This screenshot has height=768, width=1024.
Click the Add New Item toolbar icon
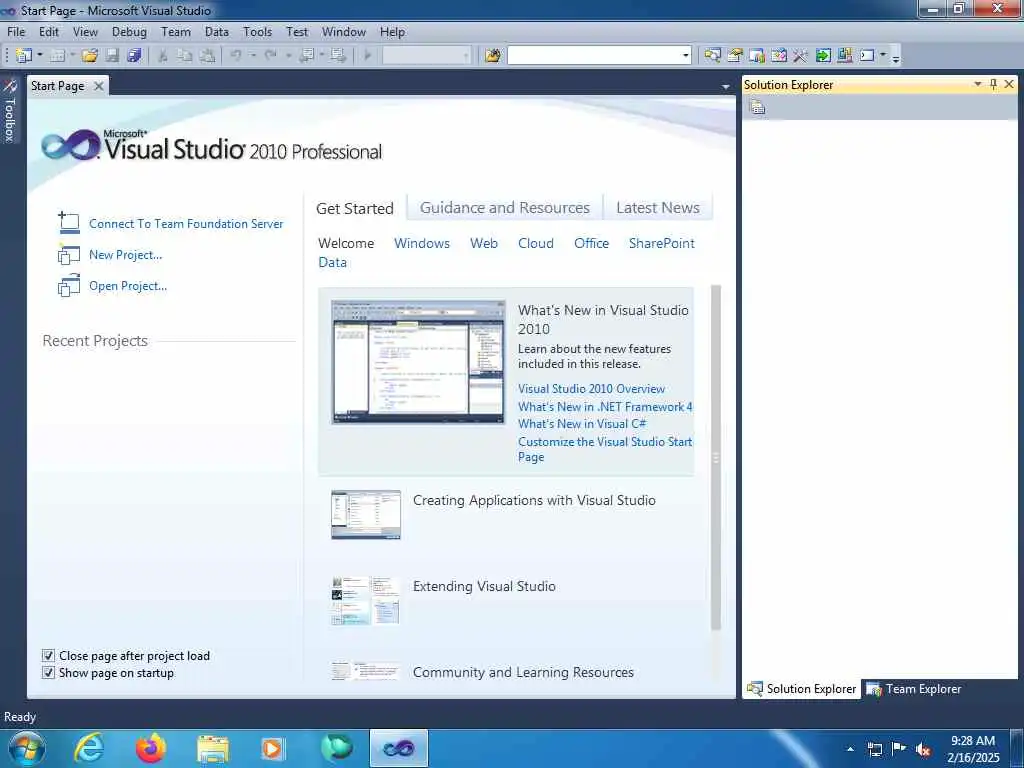pyautogui.click(x=57, y=56)
